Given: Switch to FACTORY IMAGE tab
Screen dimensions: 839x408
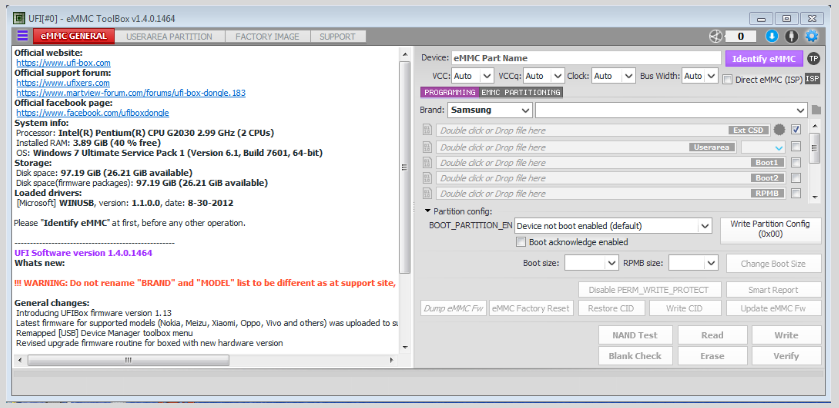Looking at the screenshot, I should [x=269, y=36].
